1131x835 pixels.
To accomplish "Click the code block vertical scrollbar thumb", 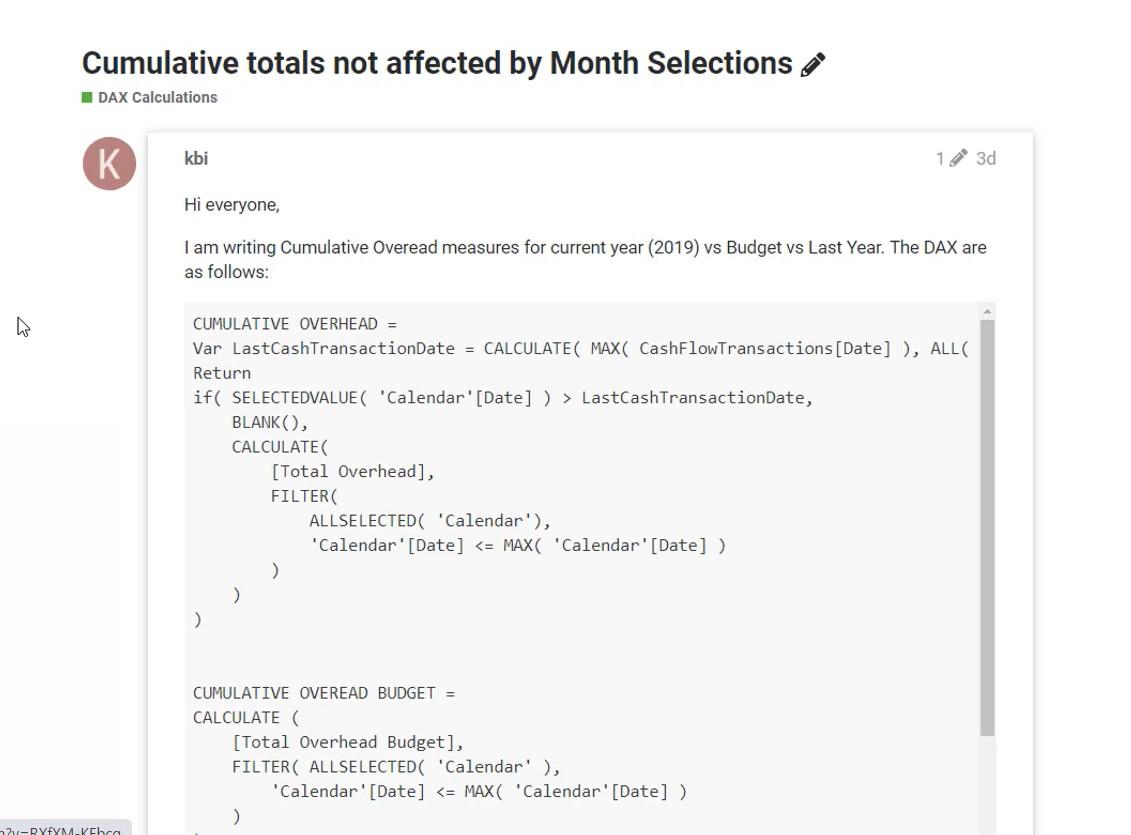I will point(987,528).
